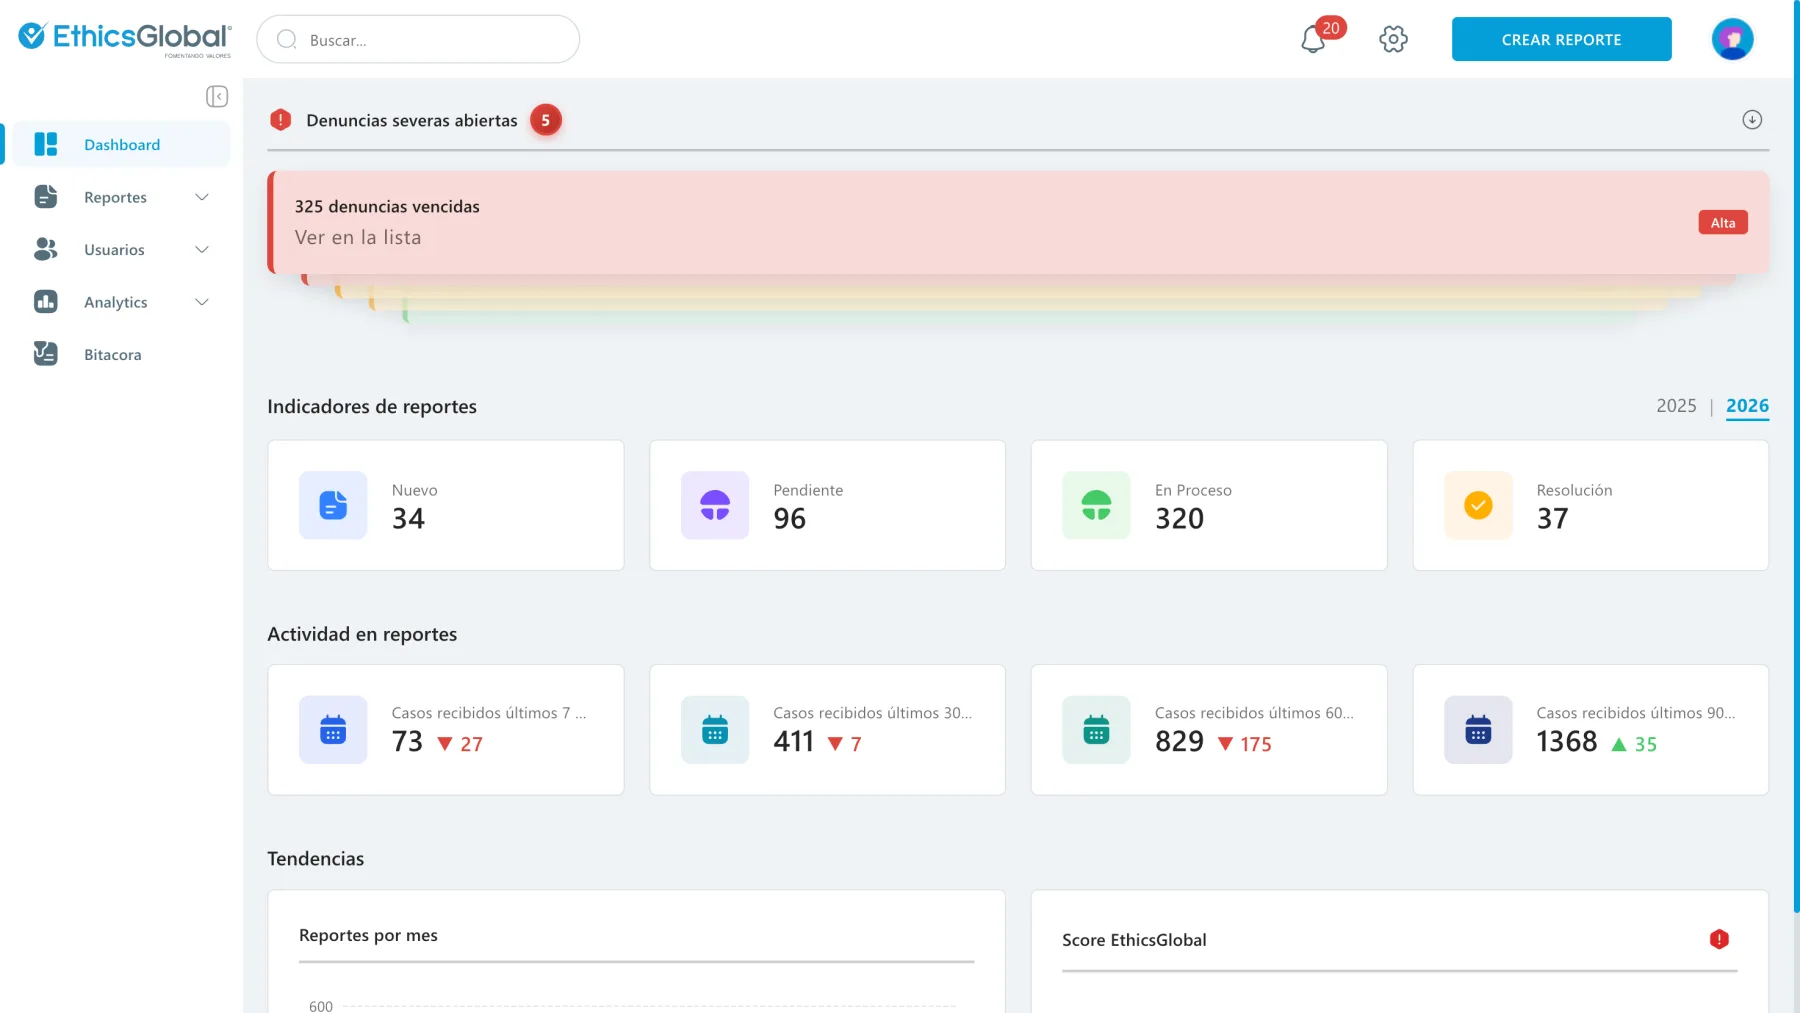The image size is (1800, 1013).
Task: Click the Alta priority badge
Action: pos(1723,222)
